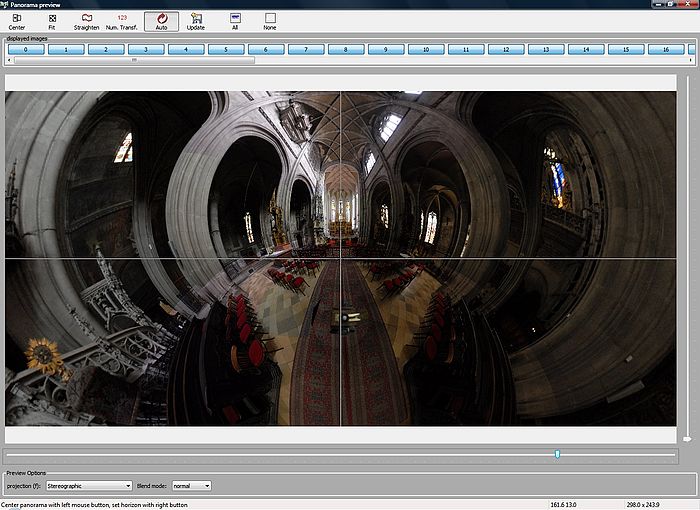This screenshot has height=510, width=700.
Task: Toggle displayed image 12
Action: point(506,49)
